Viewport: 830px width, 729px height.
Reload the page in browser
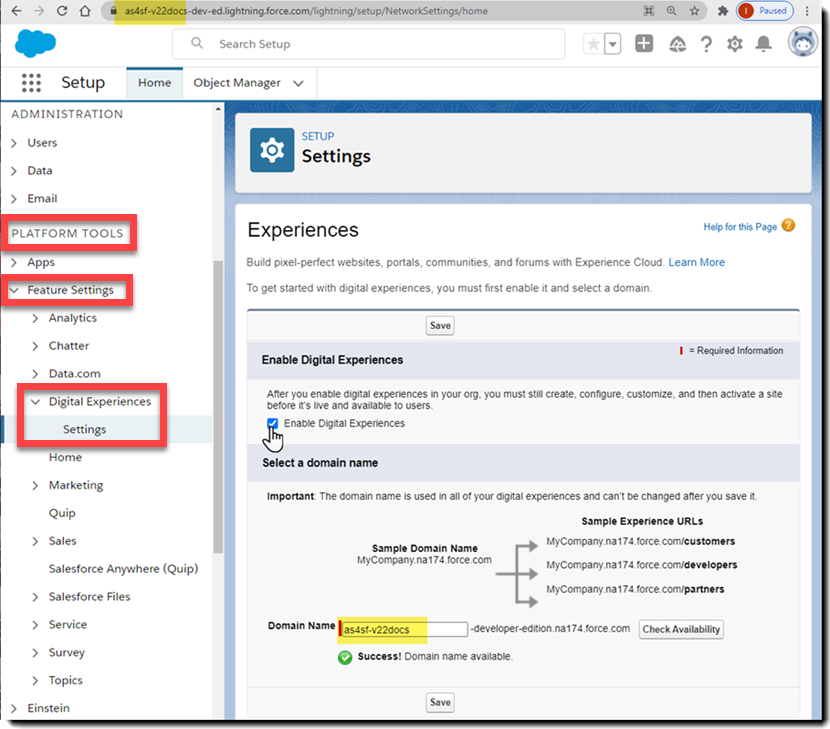[x=62, y=11]
